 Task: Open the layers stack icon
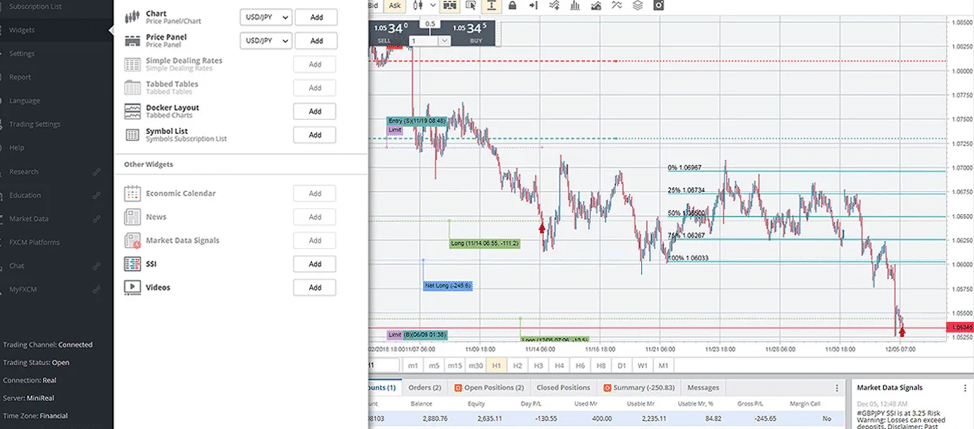click(637, 5)
